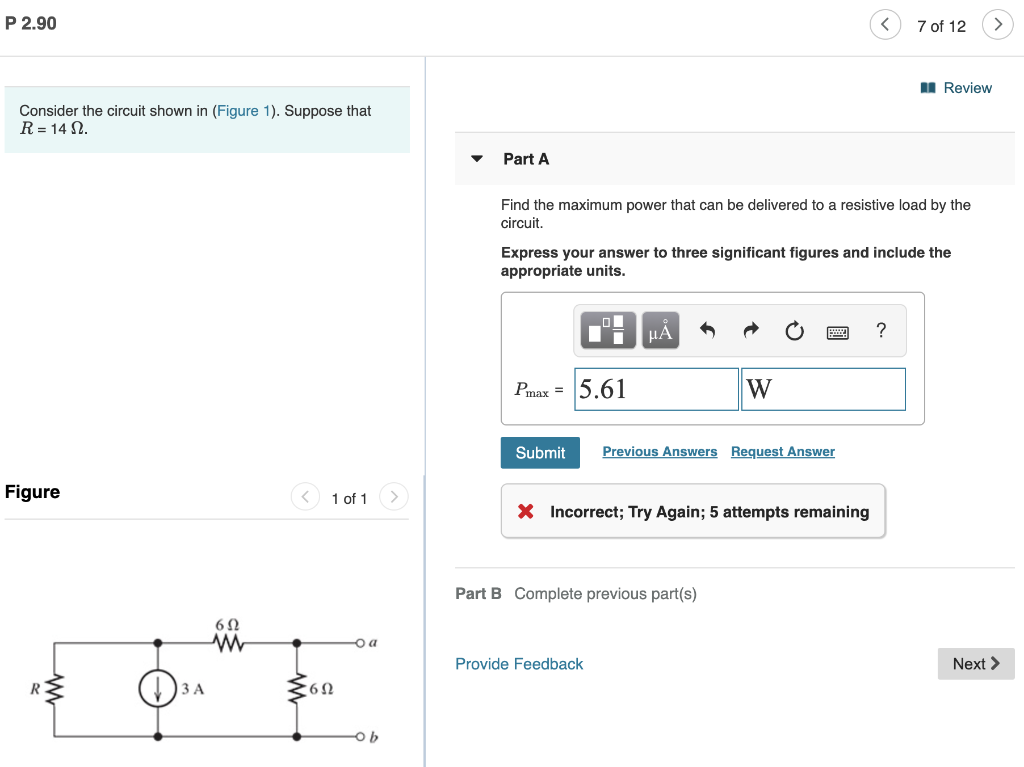View Previous Answers link
Image resolution: width=1024 pixels, height=767 pixels.
659,451
